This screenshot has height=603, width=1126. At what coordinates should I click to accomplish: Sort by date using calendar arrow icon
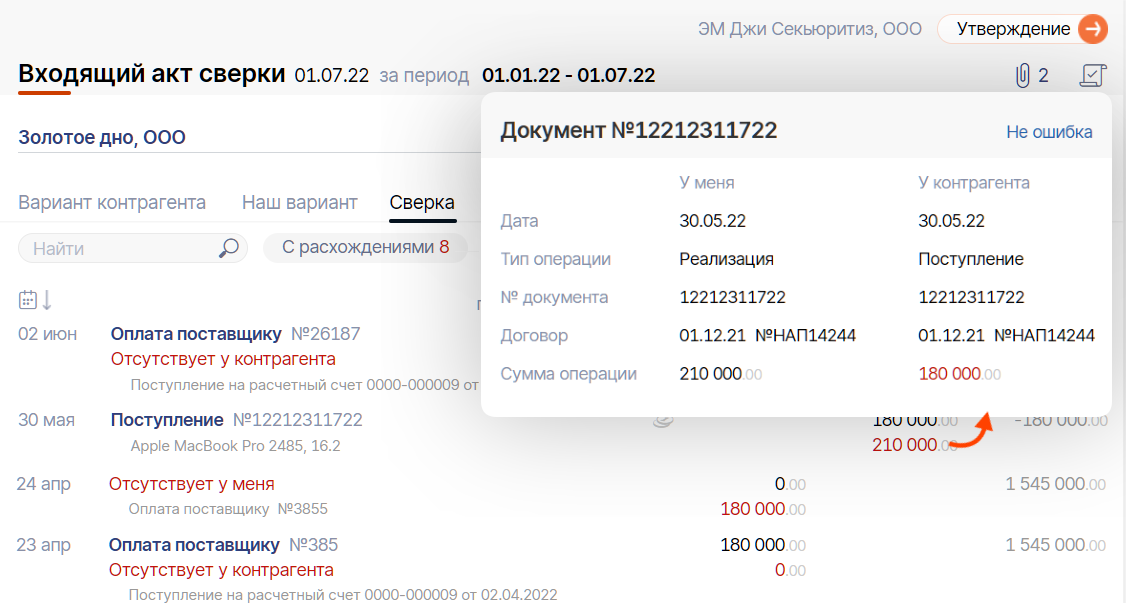(x=36, y=300)
